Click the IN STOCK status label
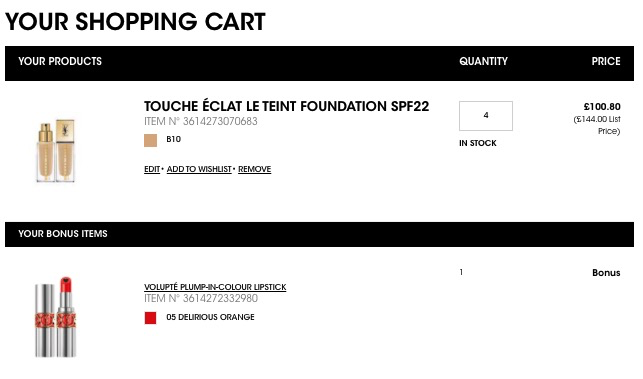 click(478, 143)
